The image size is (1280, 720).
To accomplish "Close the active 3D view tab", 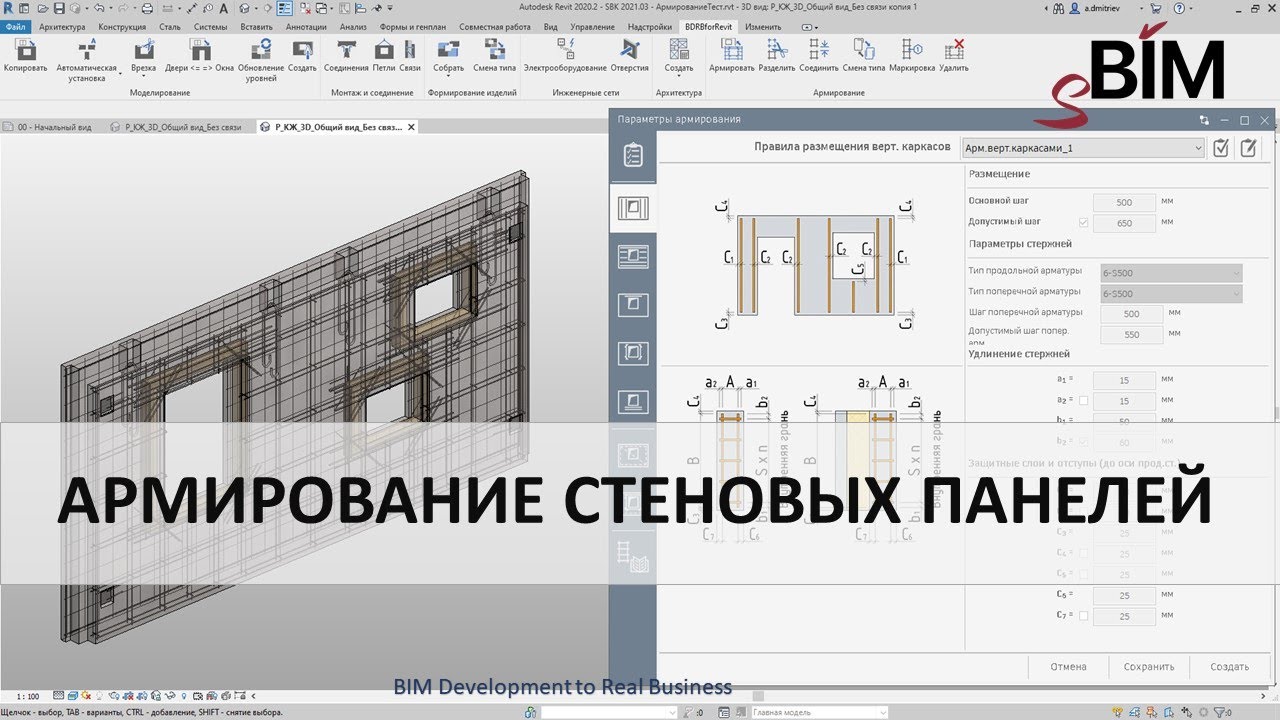I will click(411, 127).
